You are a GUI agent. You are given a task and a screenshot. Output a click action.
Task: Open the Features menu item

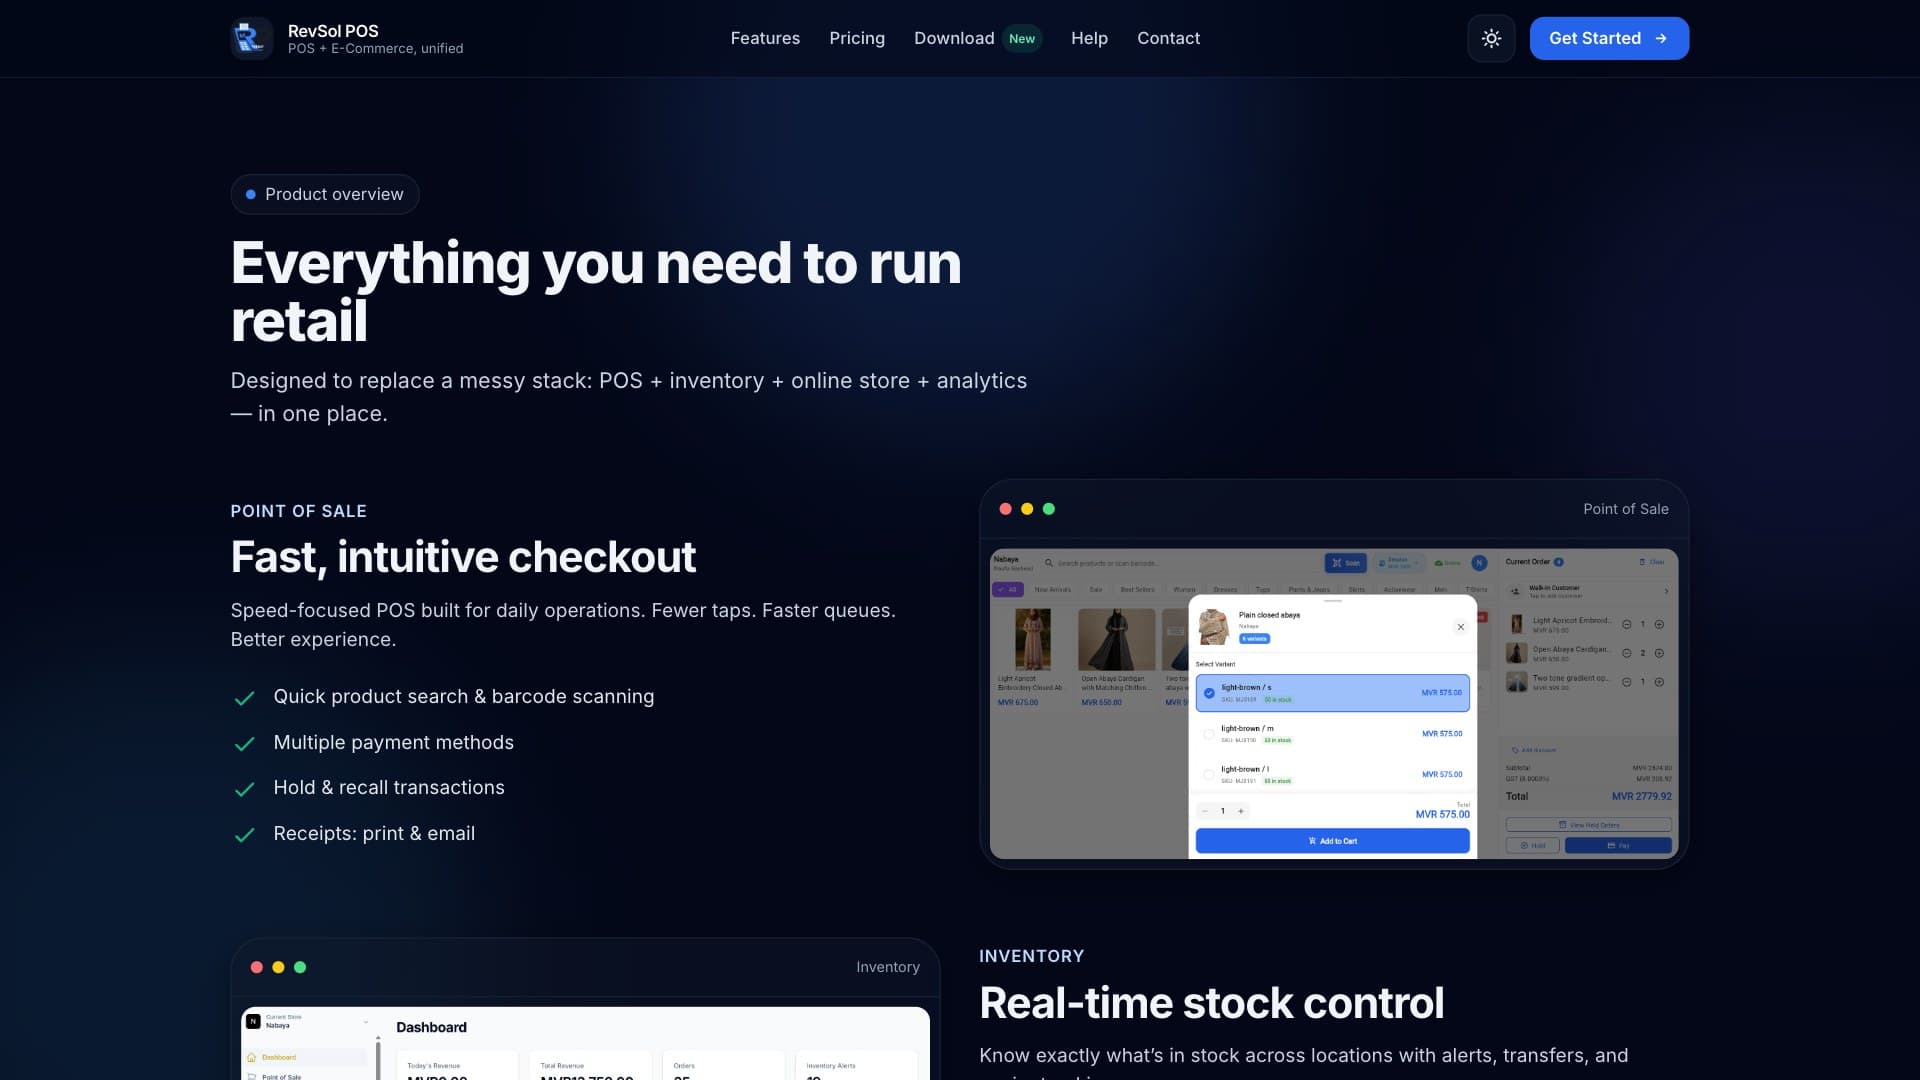pyautogui.click(x=765, y=38)
